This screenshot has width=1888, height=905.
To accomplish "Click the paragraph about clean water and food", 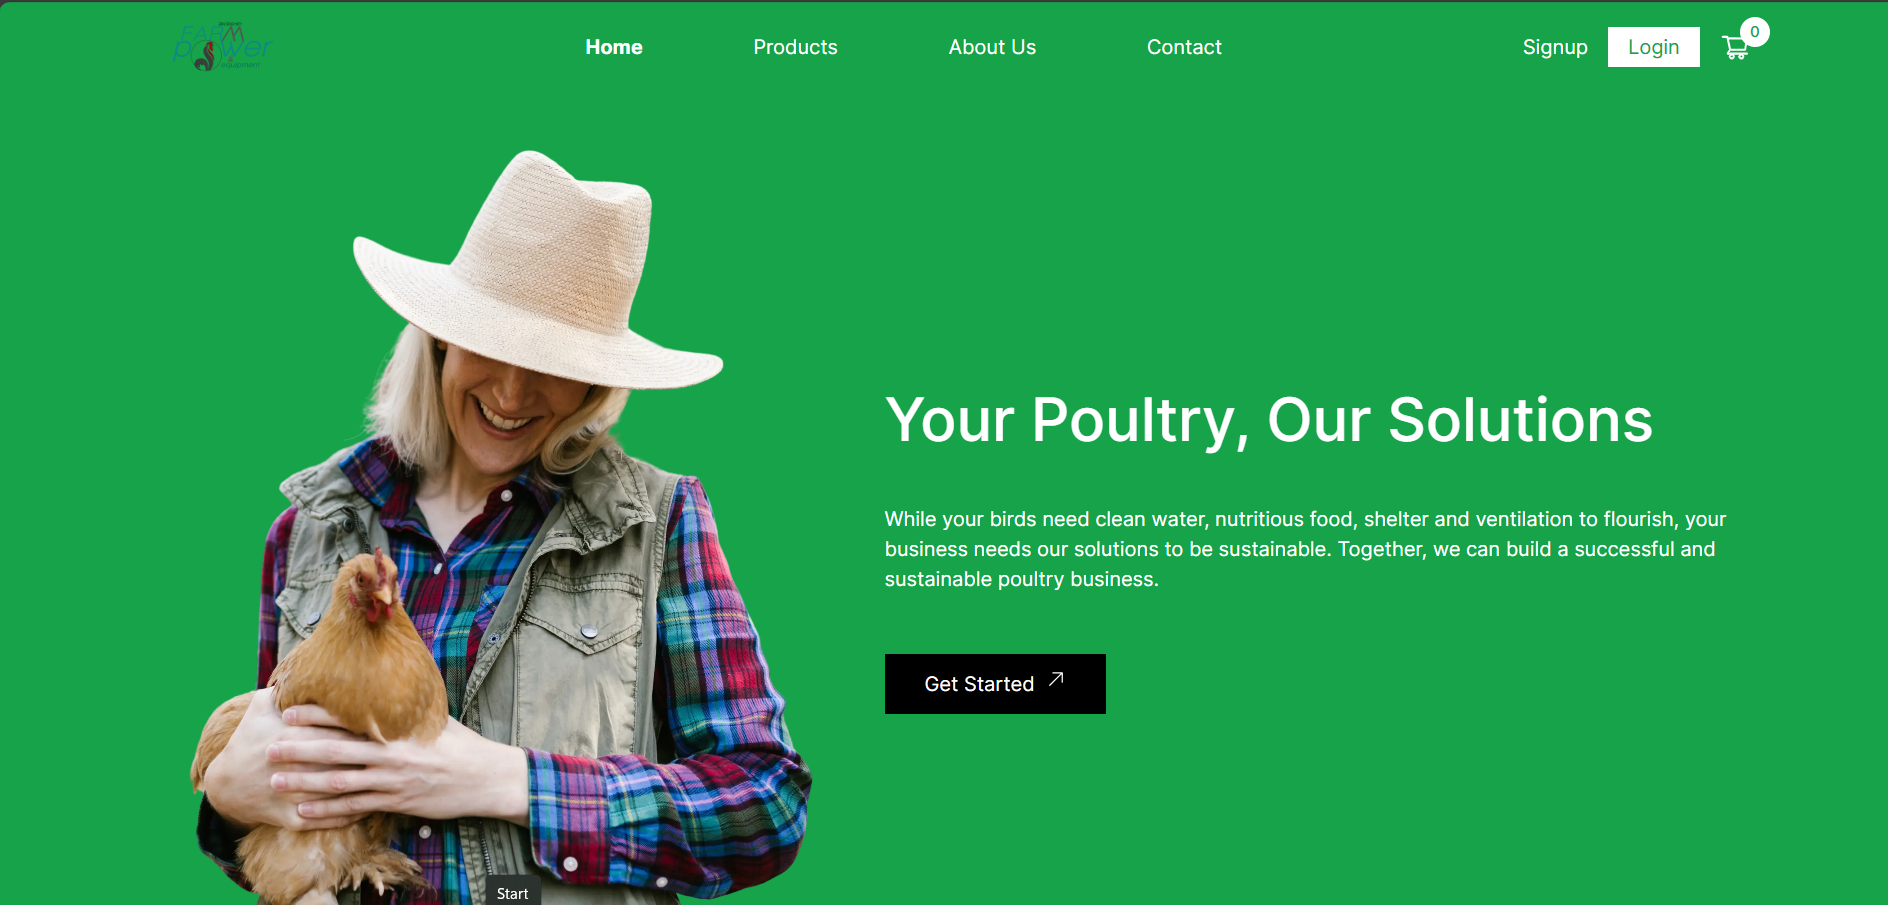I will [x=1305, y=549].
